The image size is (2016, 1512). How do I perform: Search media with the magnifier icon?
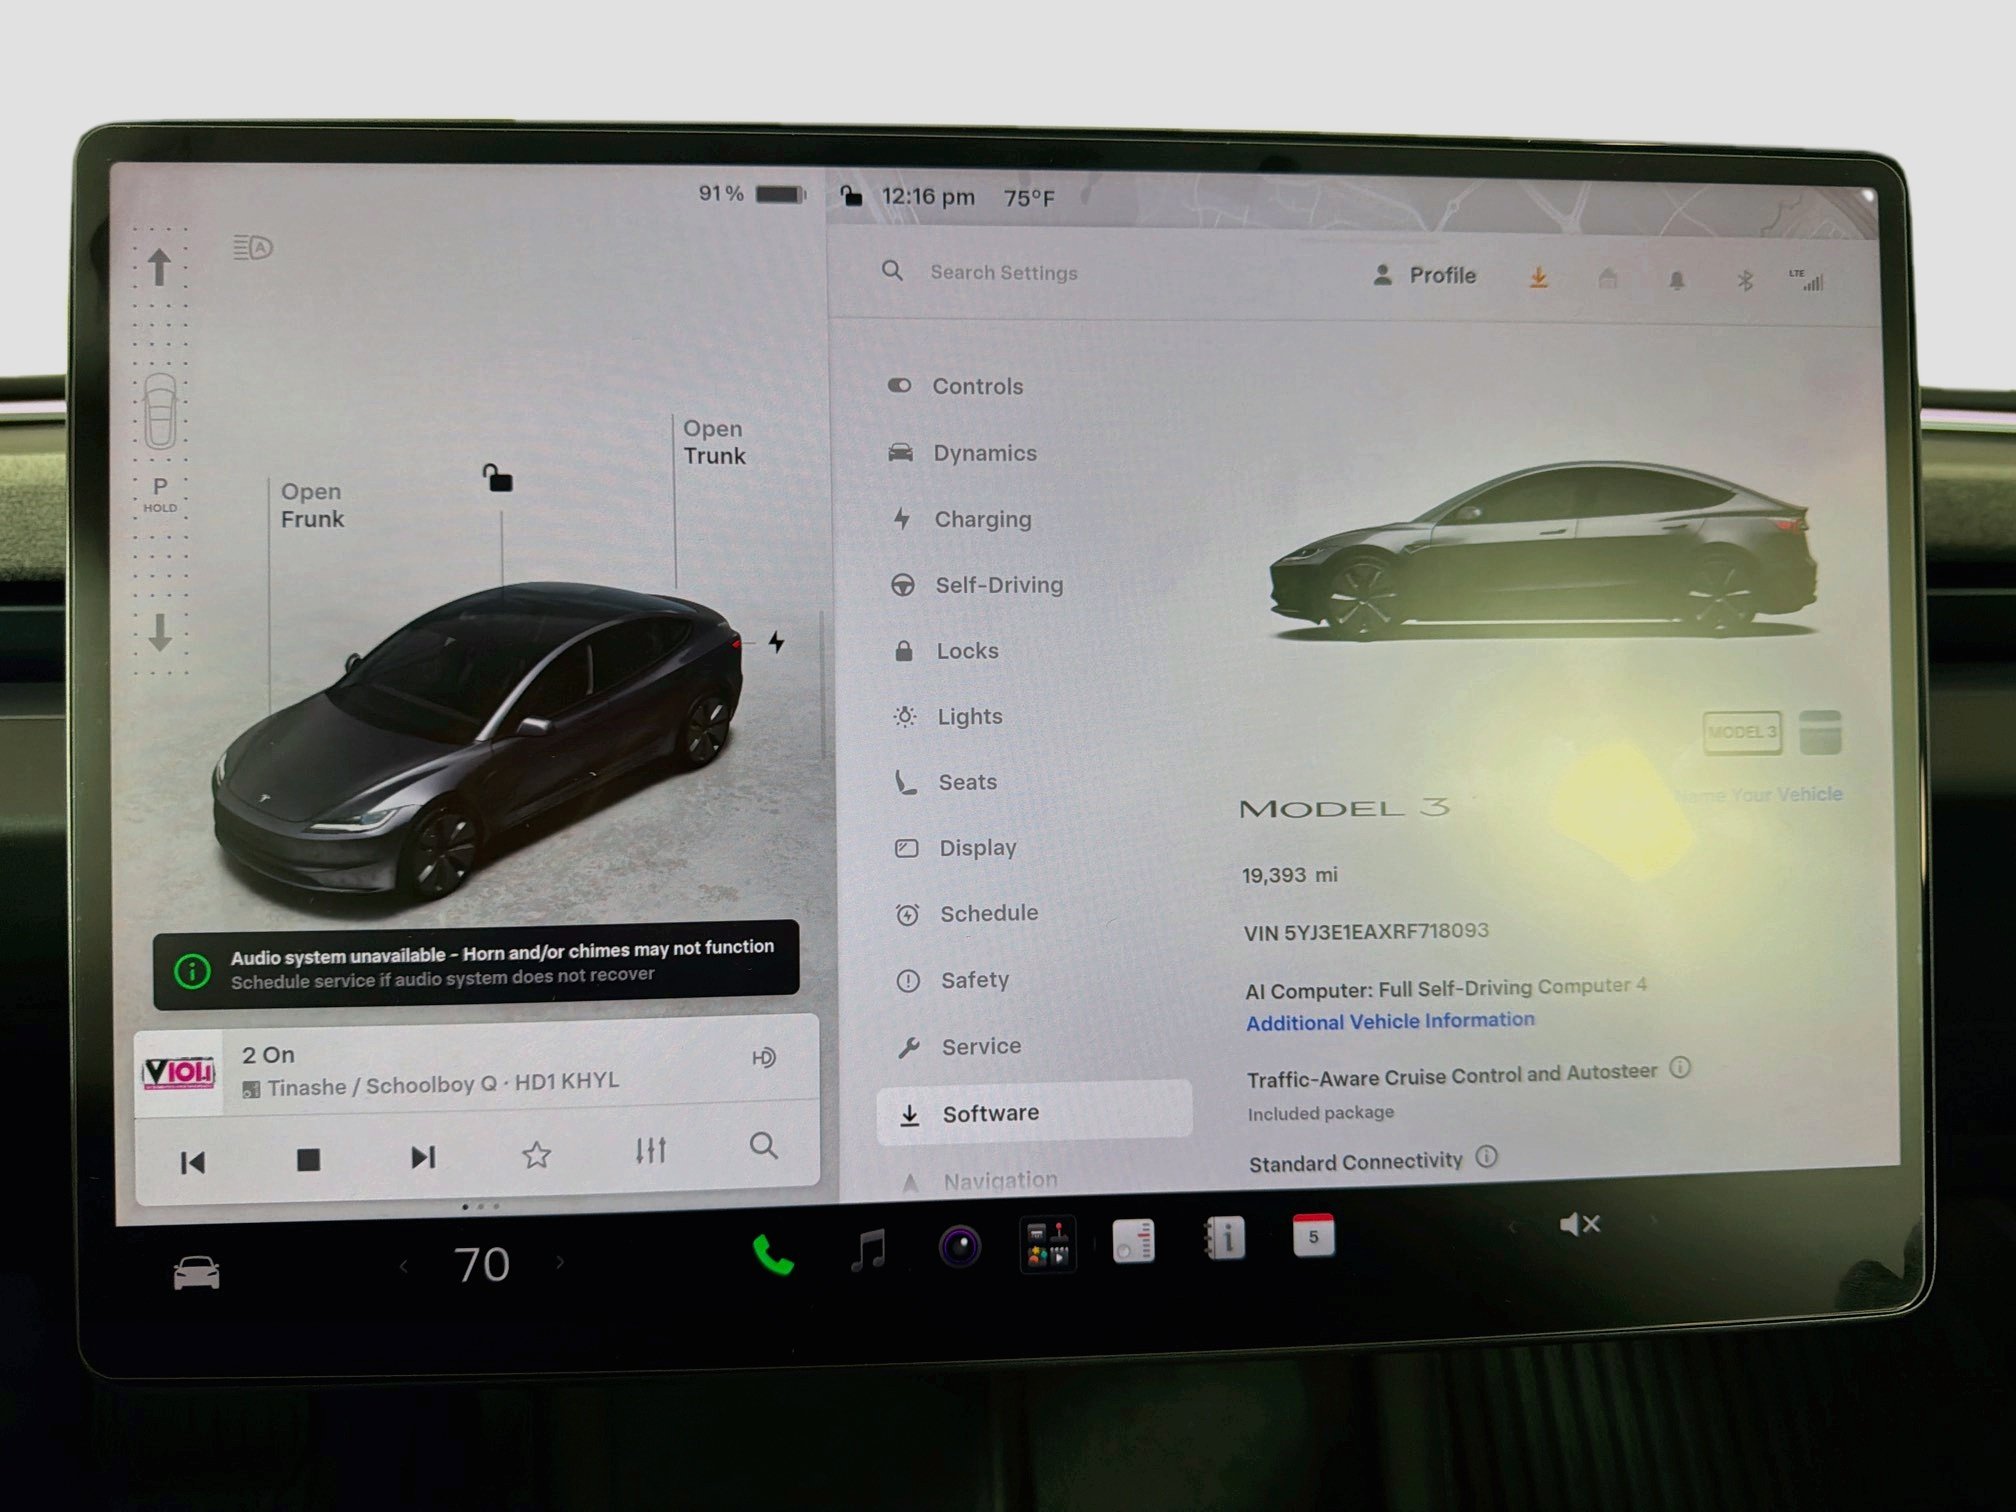point(763,1146)
